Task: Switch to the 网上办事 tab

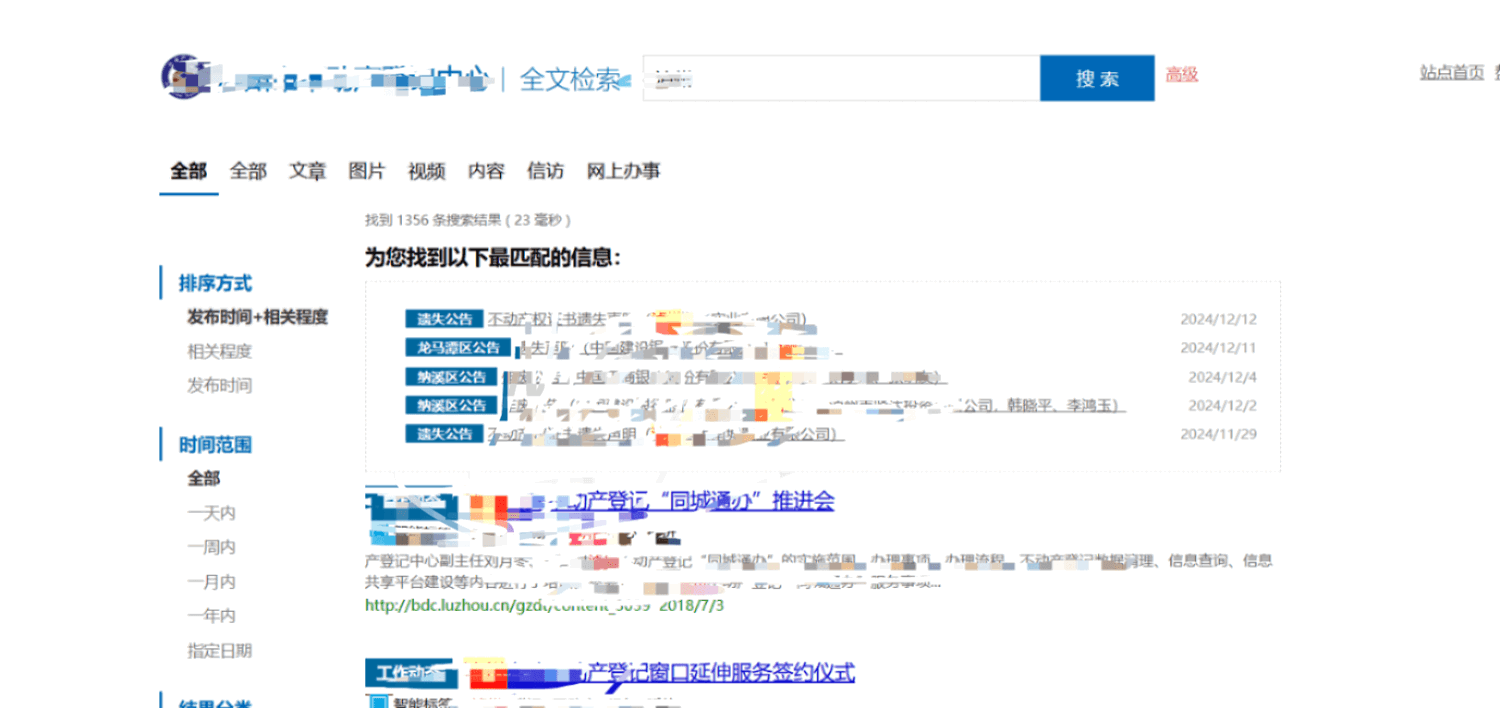Action: point(623,171)
